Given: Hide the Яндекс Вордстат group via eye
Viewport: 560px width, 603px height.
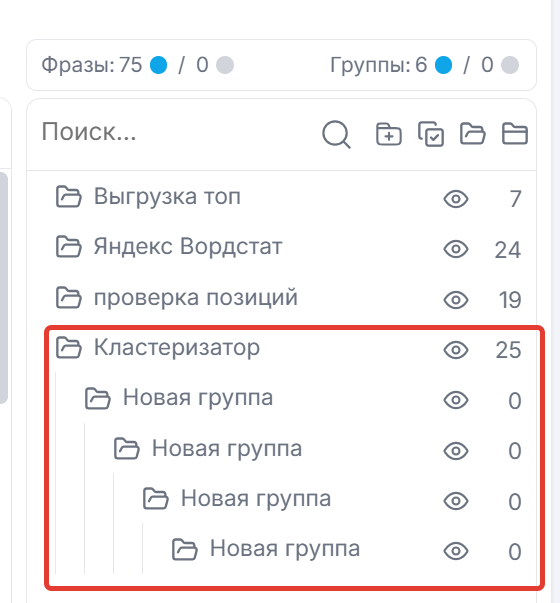Looking at the screenshot, I should pyautogui.click(x=456, y=249).
